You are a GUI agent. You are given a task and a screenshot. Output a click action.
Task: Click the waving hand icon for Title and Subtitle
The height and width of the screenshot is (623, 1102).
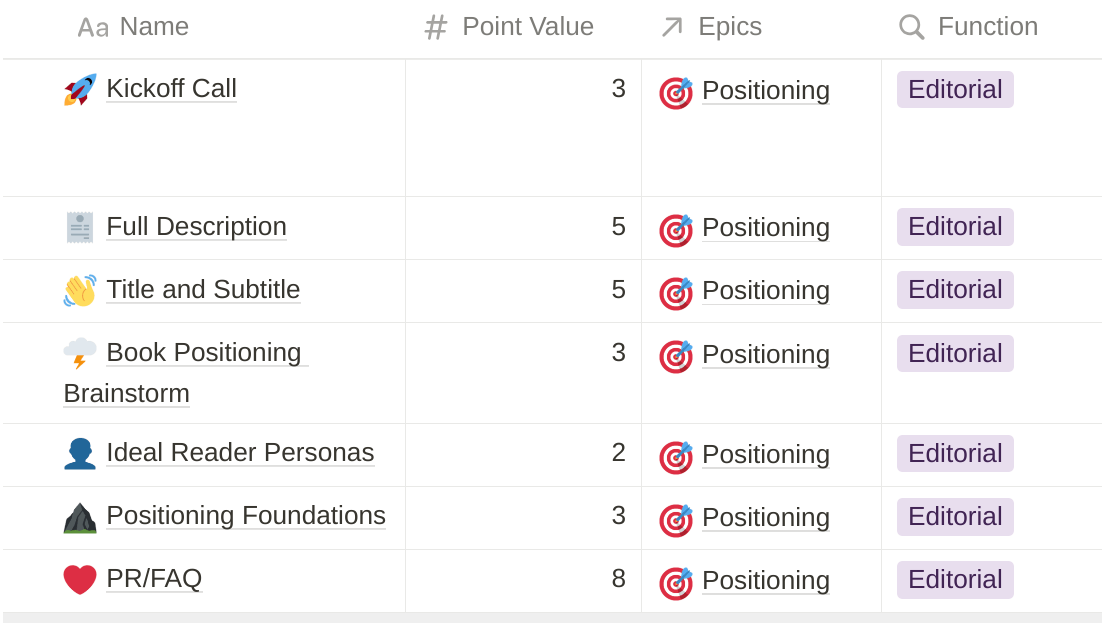(x=80, y=290)
